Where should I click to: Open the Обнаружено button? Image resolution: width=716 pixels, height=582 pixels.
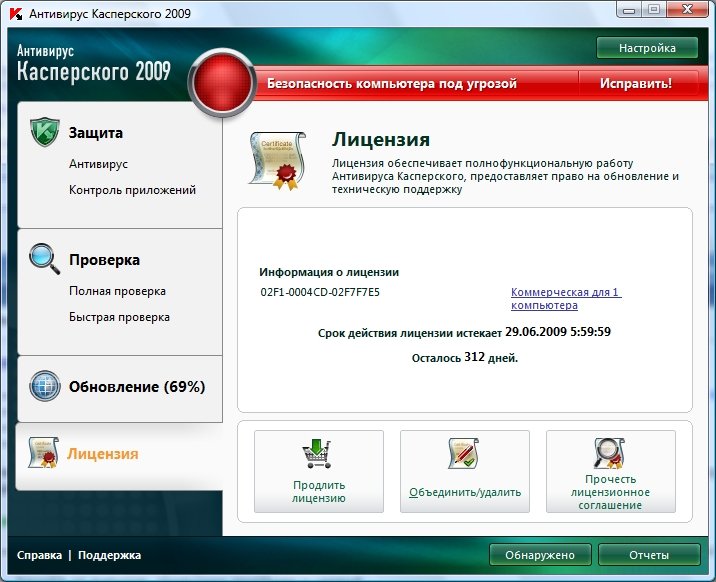click(540, 555)
